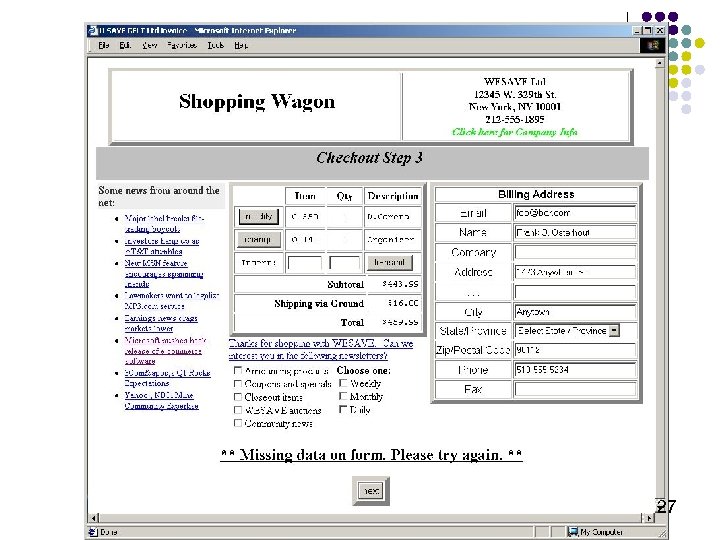This screenshot has width=720, height=540.
Task: Click the Billing Address header
Action: tap(536, 194)
